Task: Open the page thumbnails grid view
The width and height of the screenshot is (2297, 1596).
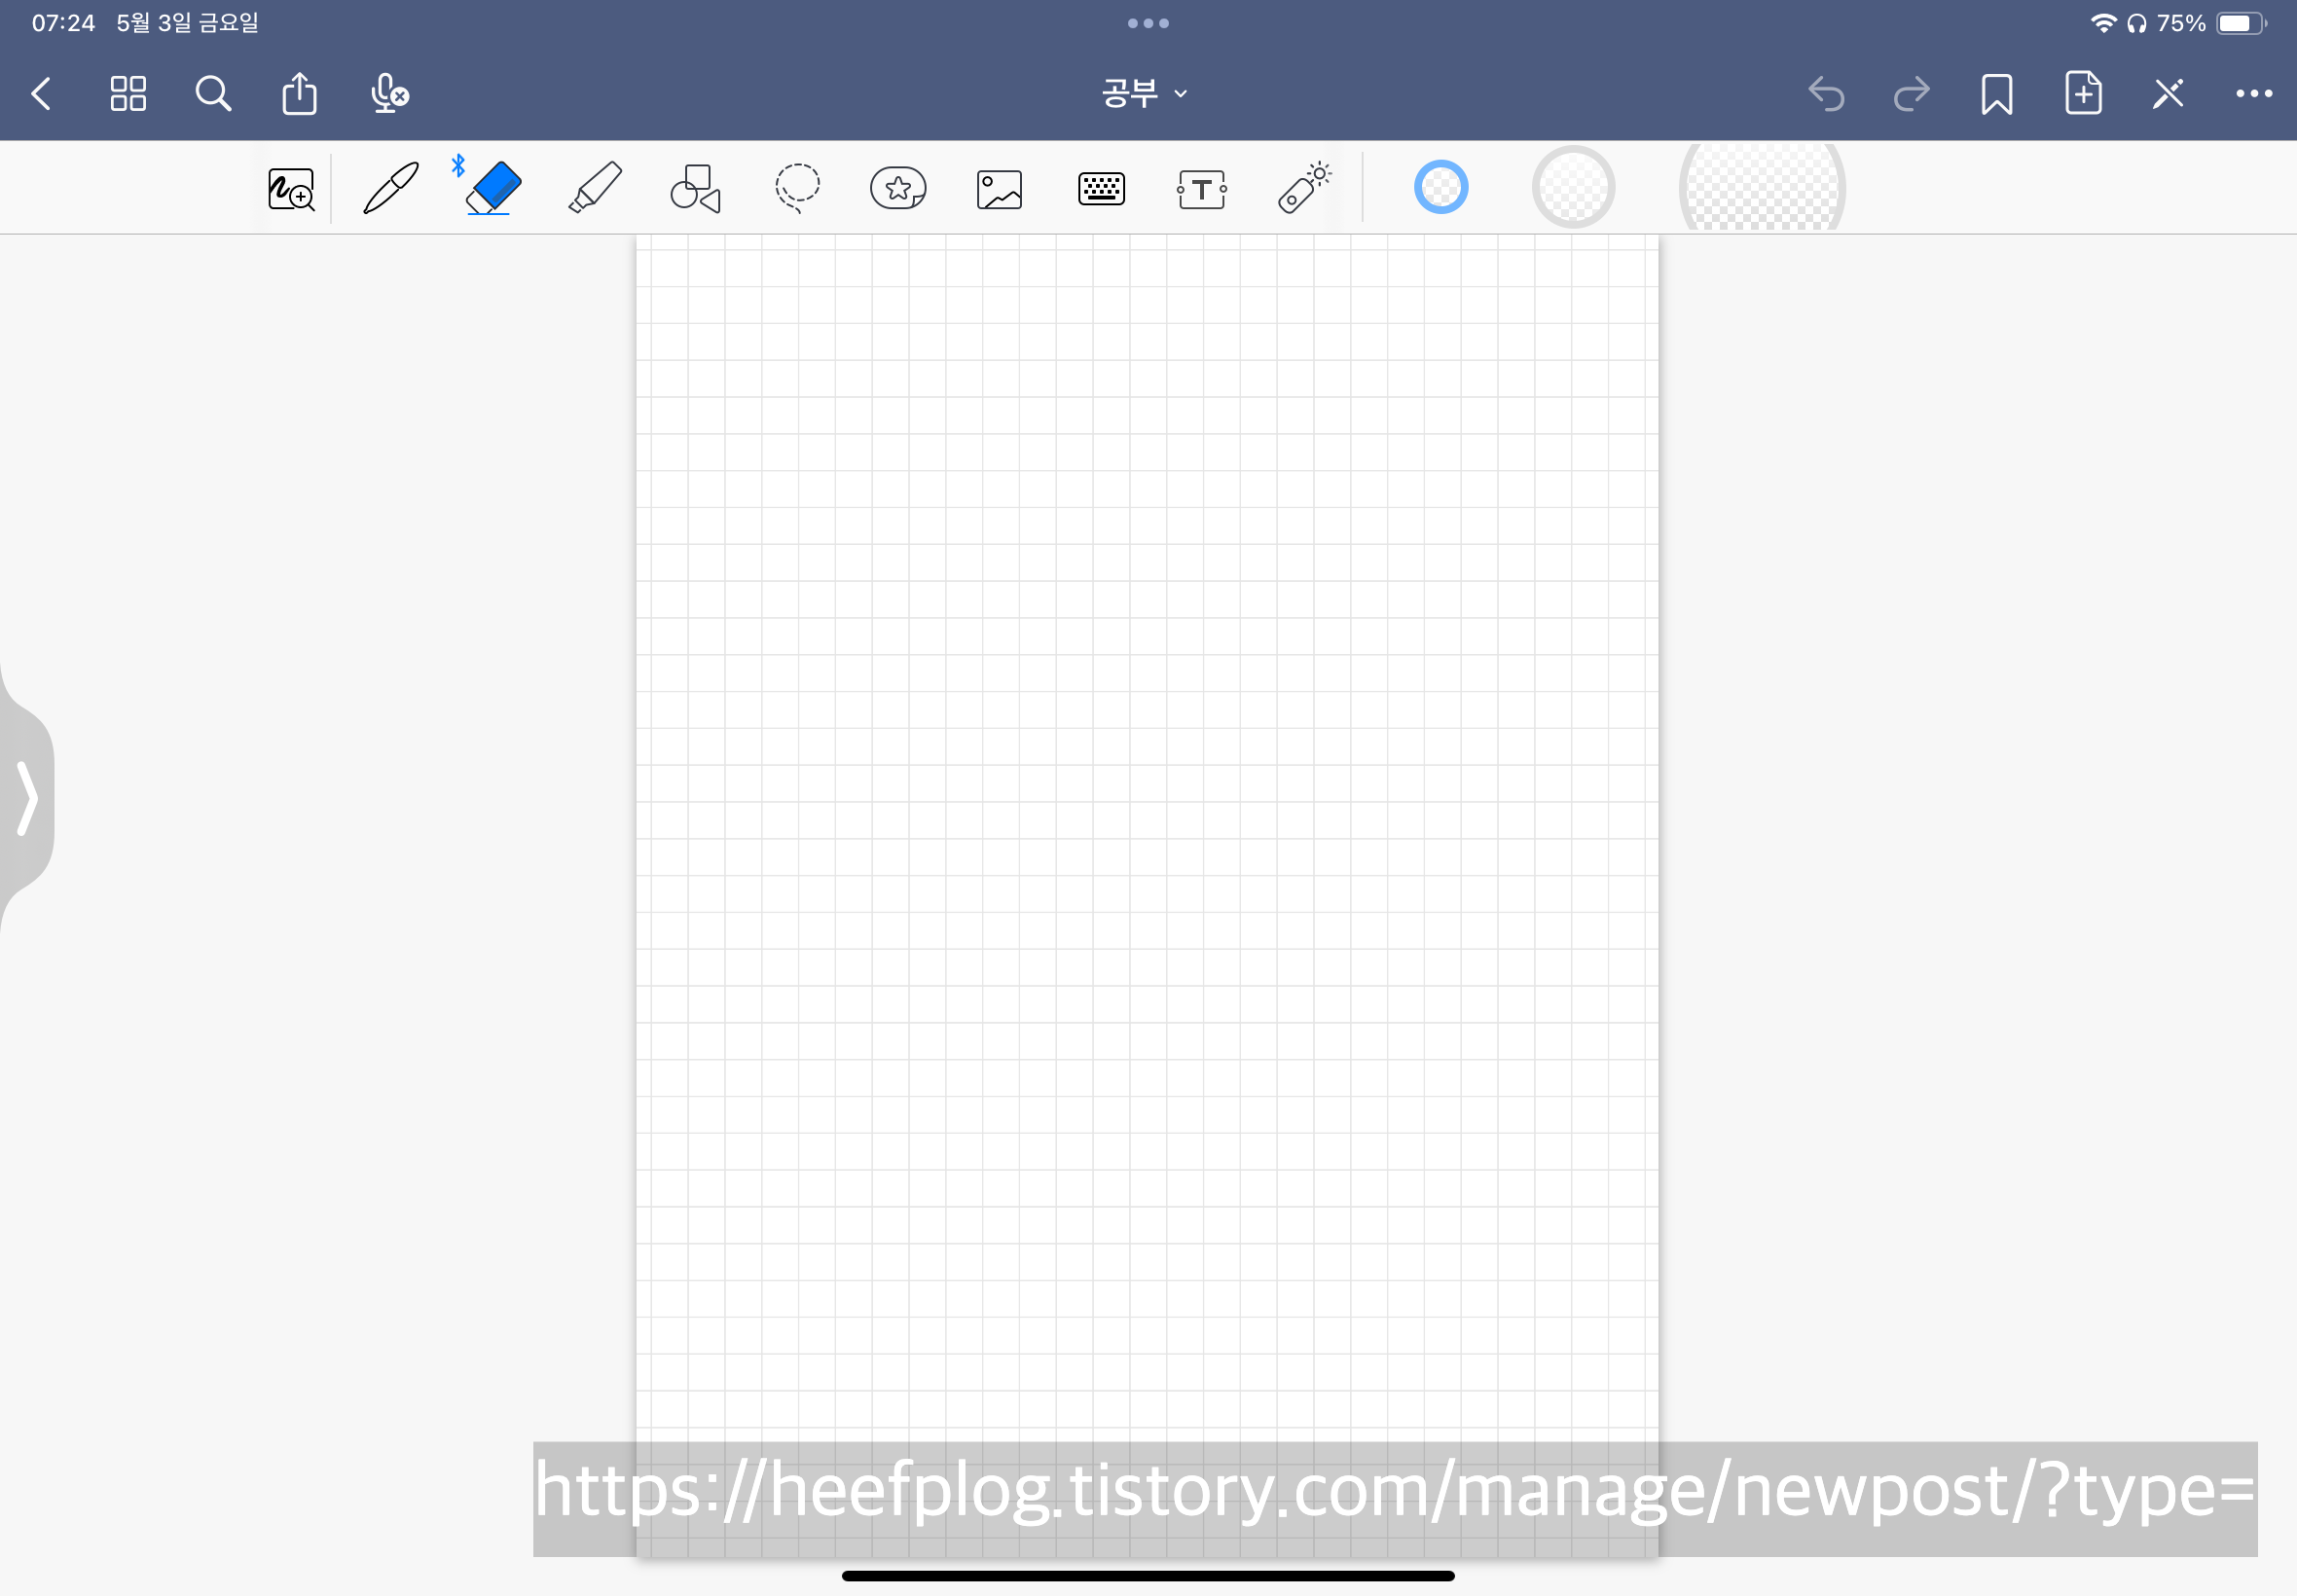Action: (128, 94)
